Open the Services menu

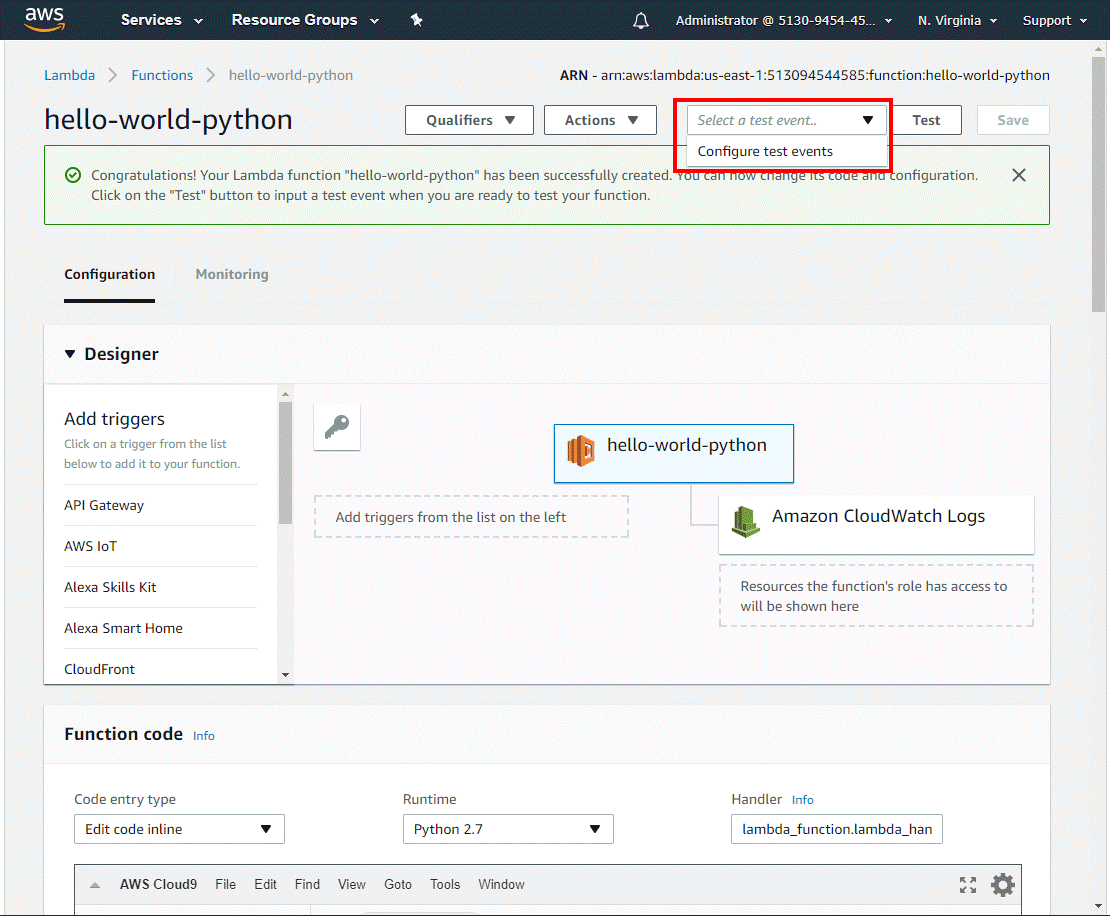[161, 20]
